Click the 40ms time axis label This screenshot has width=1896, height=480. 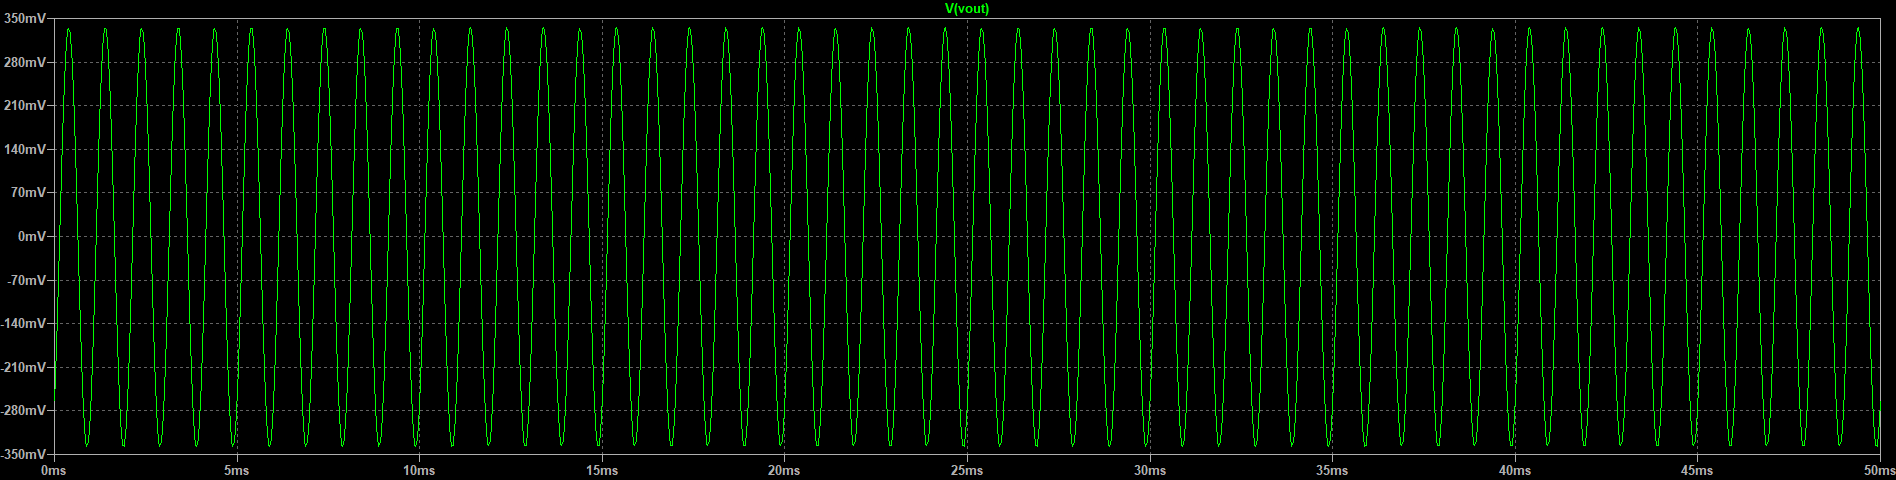1515,470
